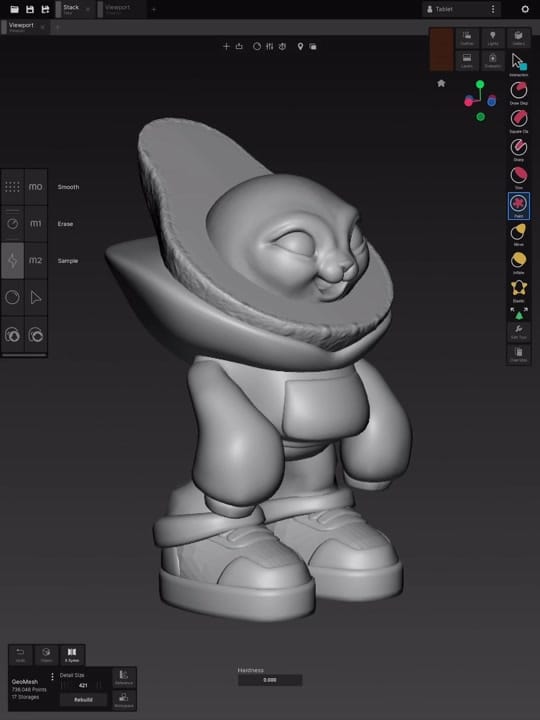
Task: Pick the Move brush tool
Action: (518, 232)
